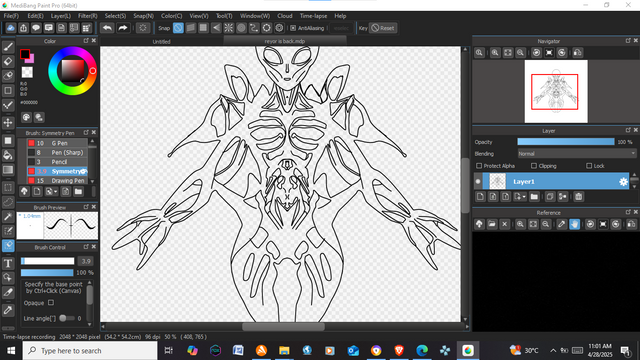The width and height of the screenshot is (640, 360).
Task: Click the Undo arrow
Action: (x=107, y=28)
